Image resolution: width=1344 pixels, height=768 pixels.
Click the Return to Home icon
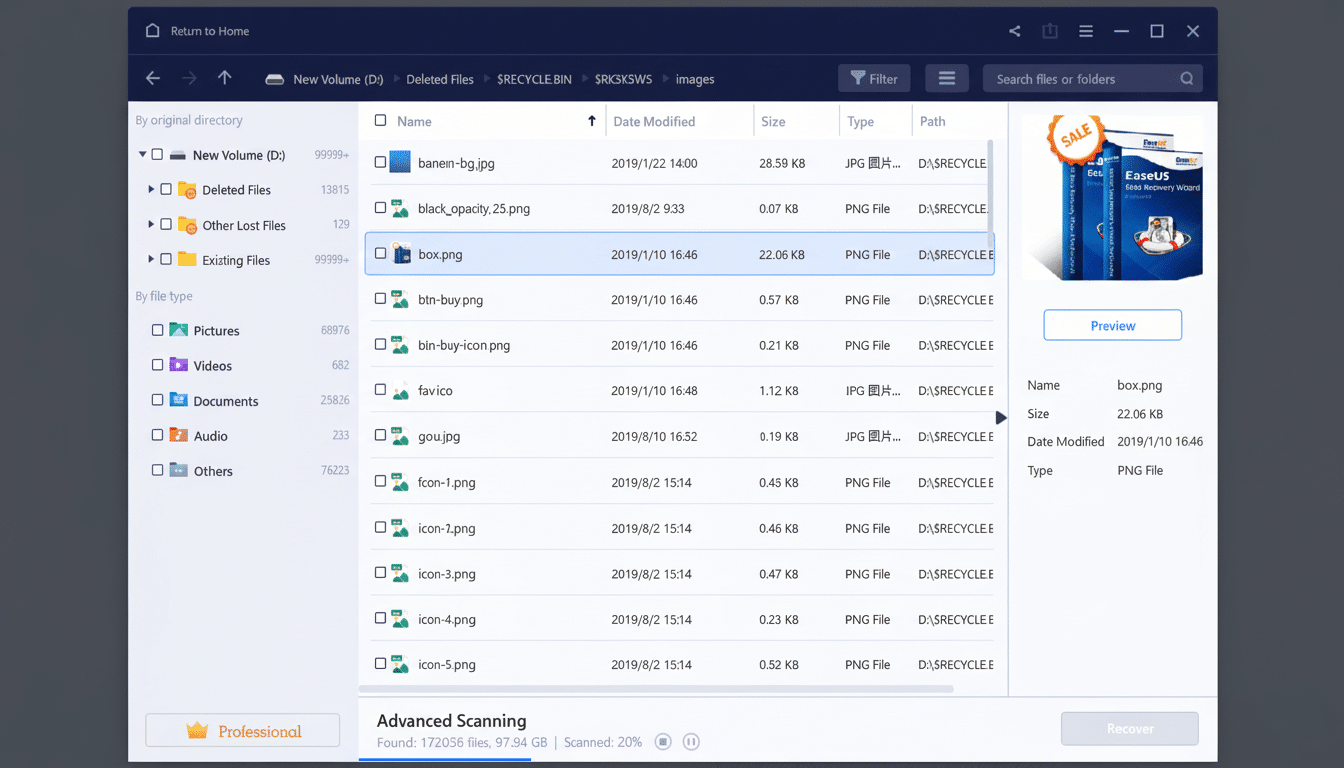pos(152,31)
